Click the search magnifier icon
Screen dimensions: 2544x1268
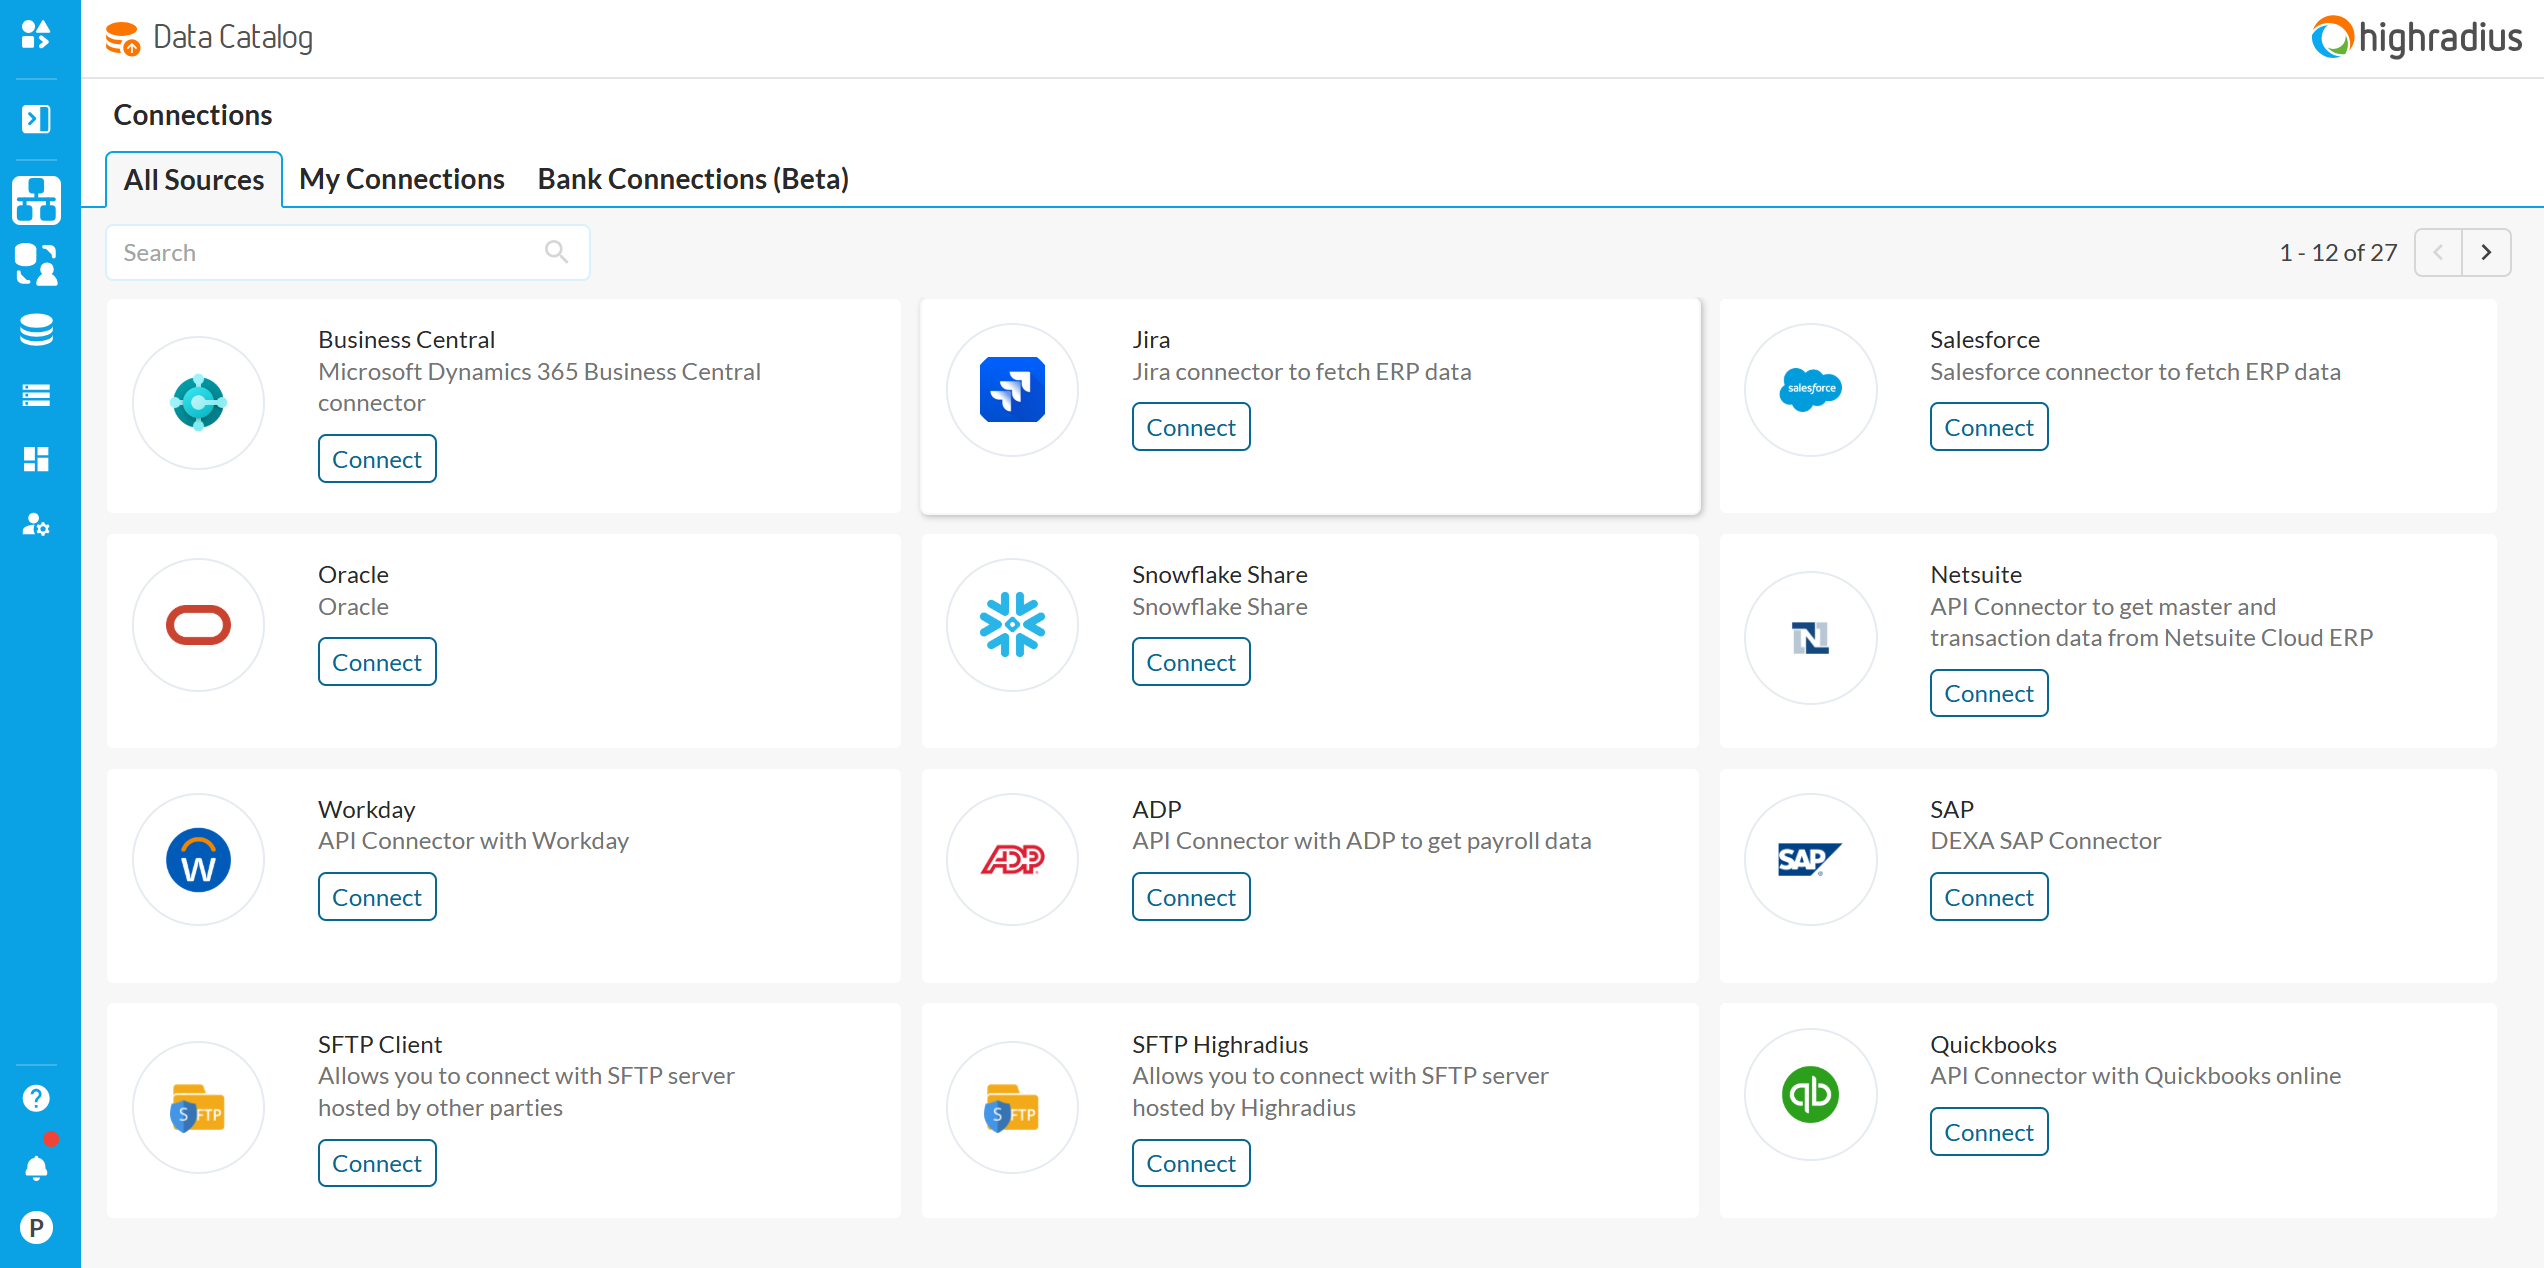coord(556,252)
